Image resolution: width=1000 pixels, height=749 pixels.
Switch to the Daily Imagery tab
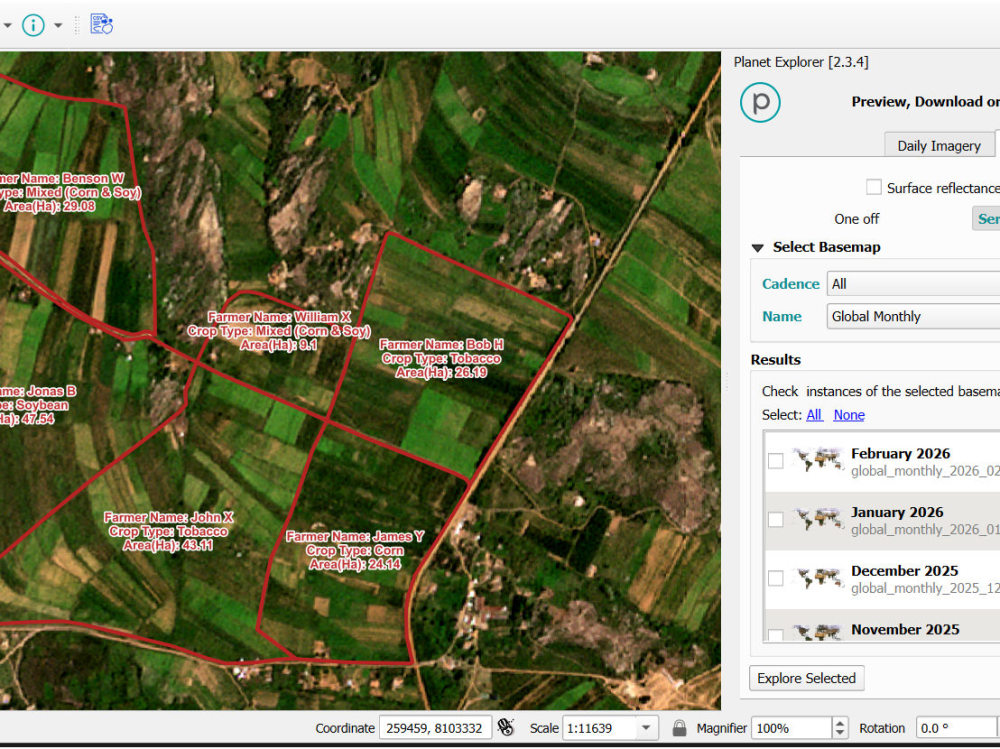[939, 145]
